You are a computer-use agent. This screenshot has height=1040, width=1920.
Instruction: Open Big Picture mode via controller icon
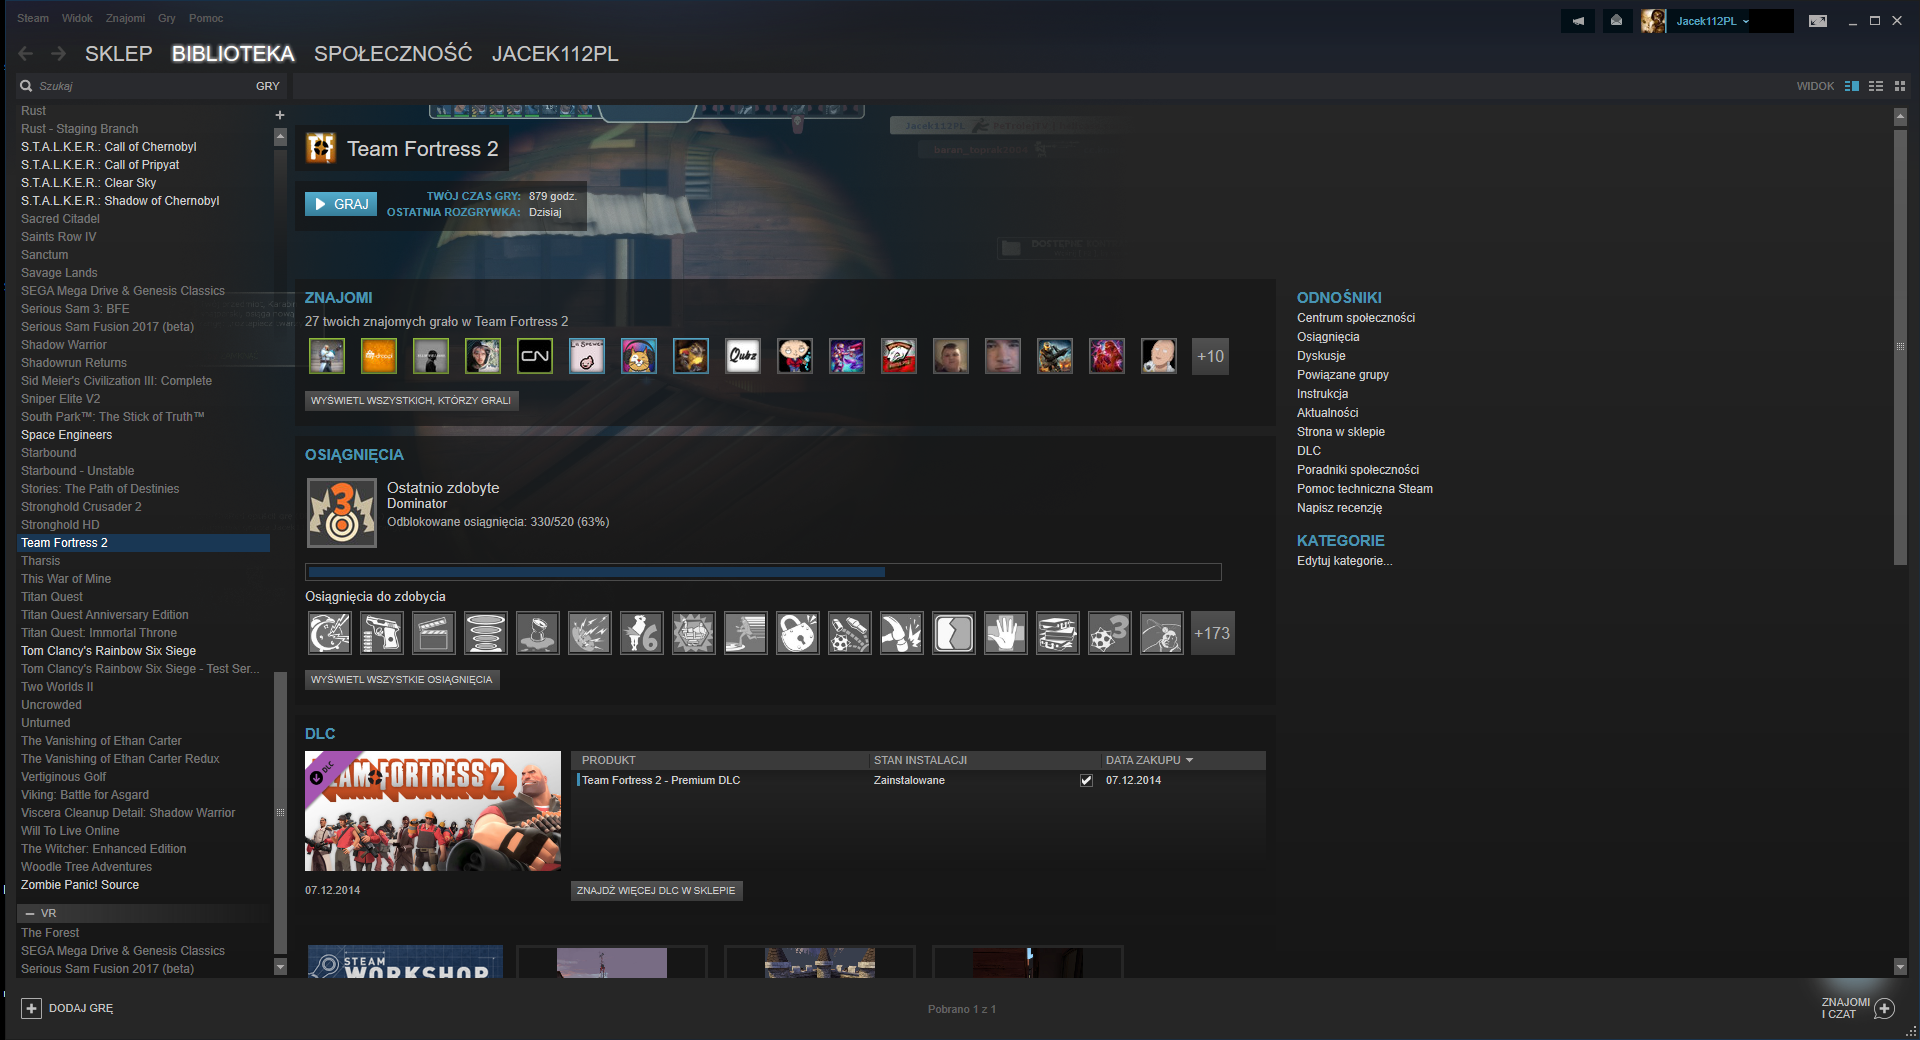(1817, 21)
